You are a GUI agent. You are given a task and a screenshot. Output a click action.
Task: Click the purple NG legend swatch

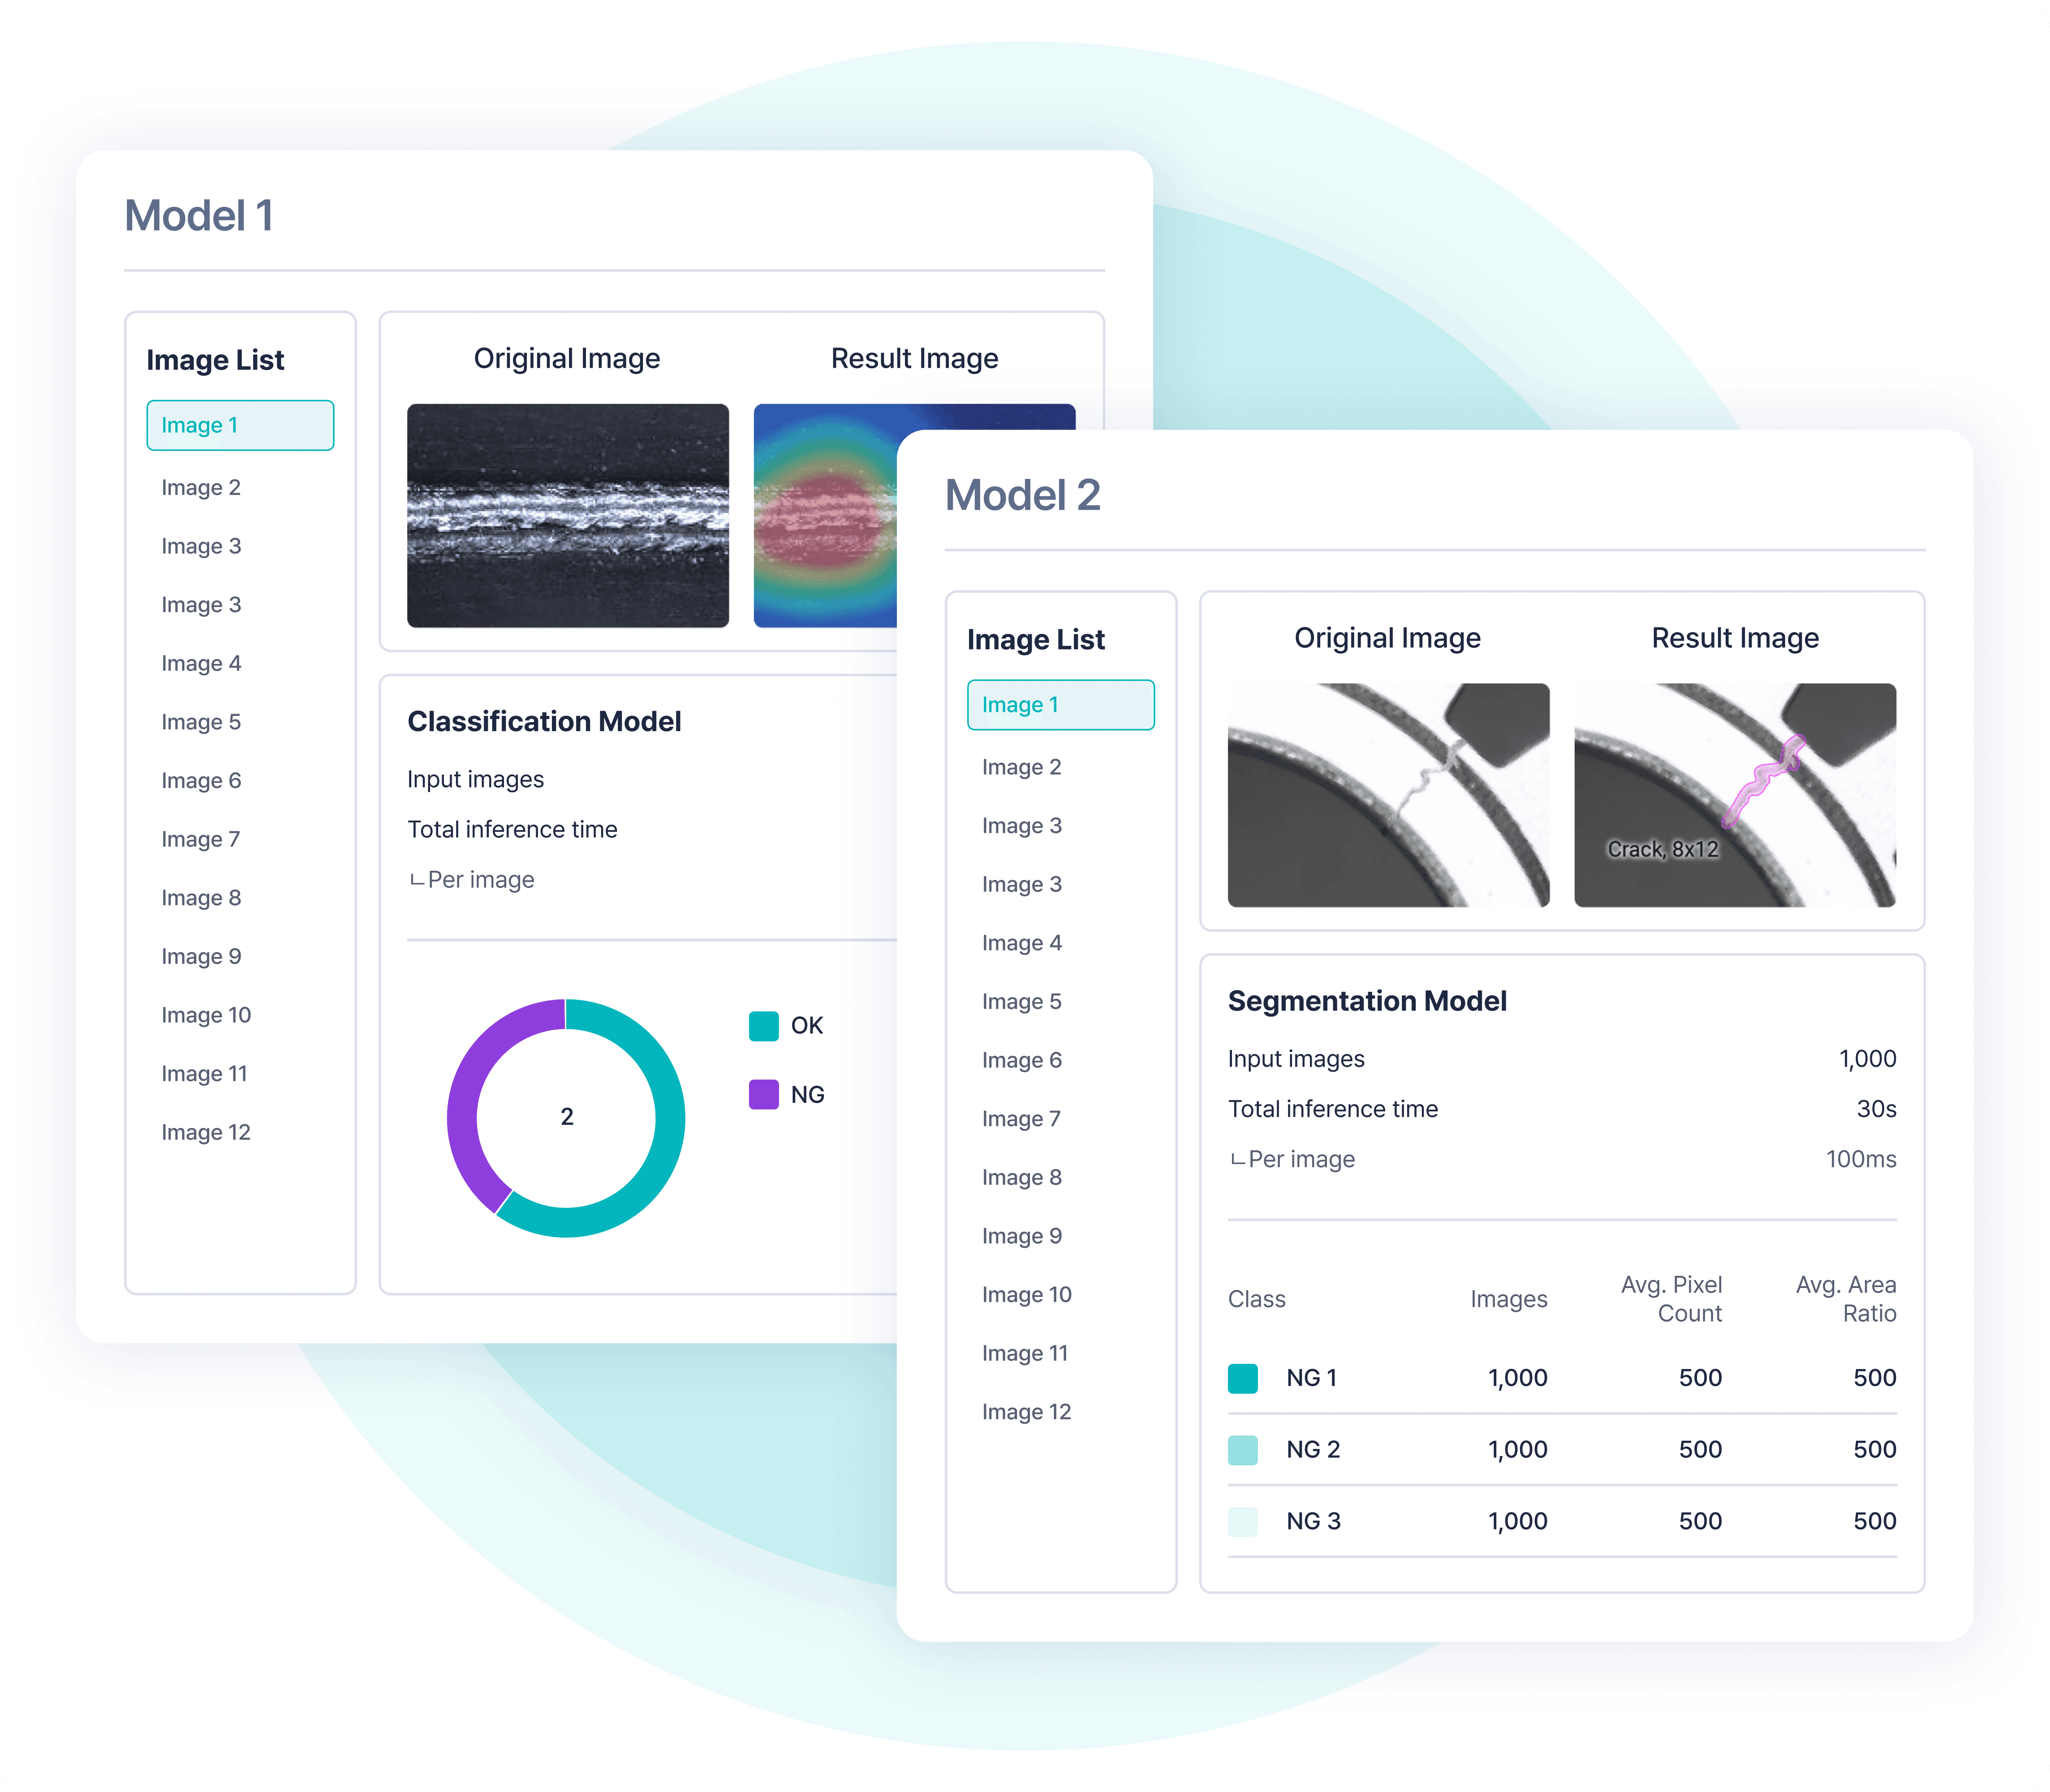click(x=764, y=1094)
